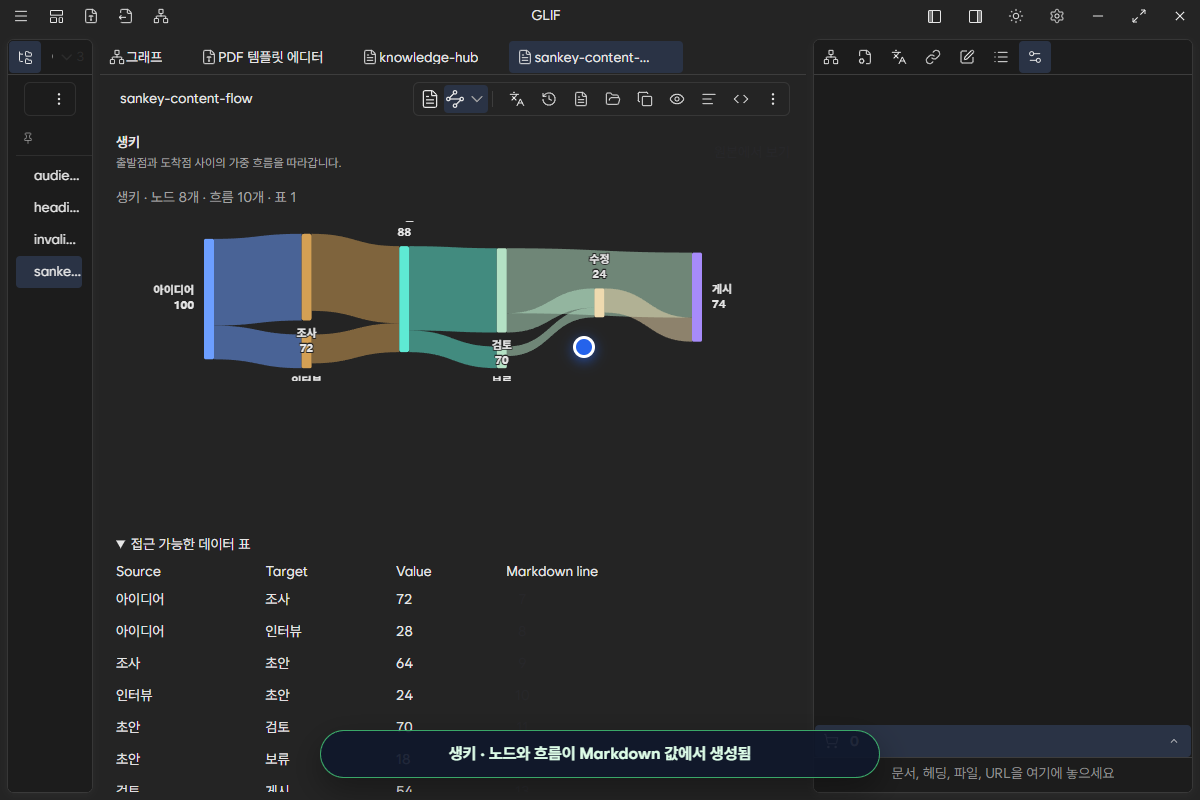Screen dimensions: 1200x800
Task: Switch to the 그래프 tab
Action: coord(136,57)
